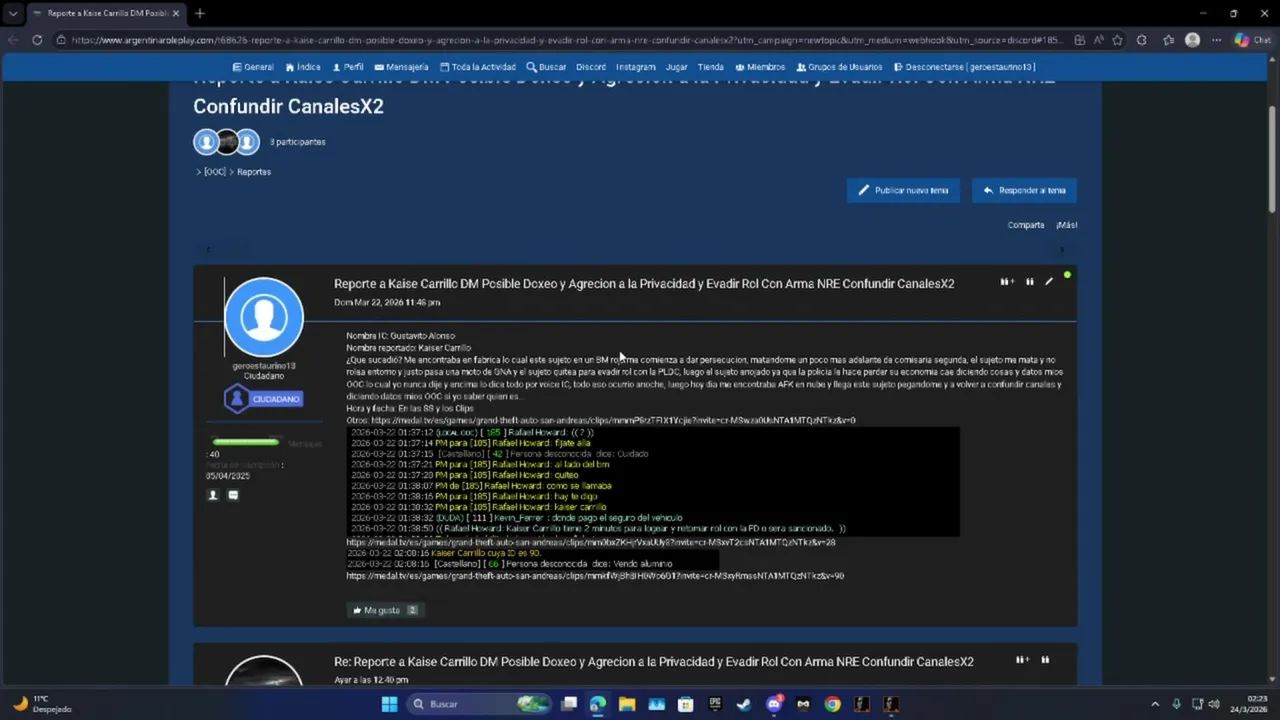This screenshot has height=720, width=1280.
Task: Show hidden system tray icons
Action: (x=1155, y=704)
